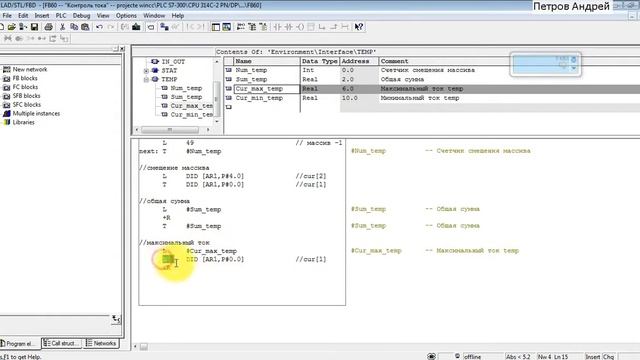This screenshot has height=360, width=640.
Task: Print the block via printer icon
Action: [48, 27]
